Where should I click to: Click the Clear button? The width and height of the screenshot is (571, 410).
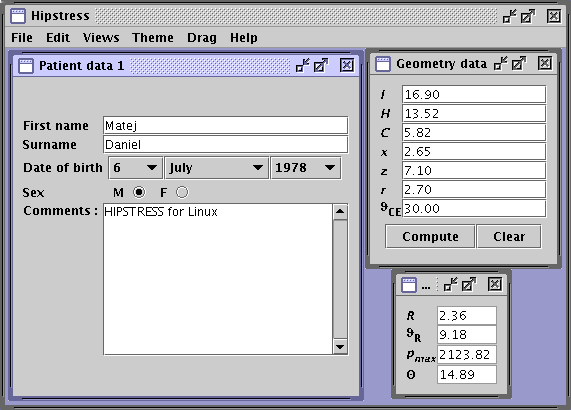[509, 237]
